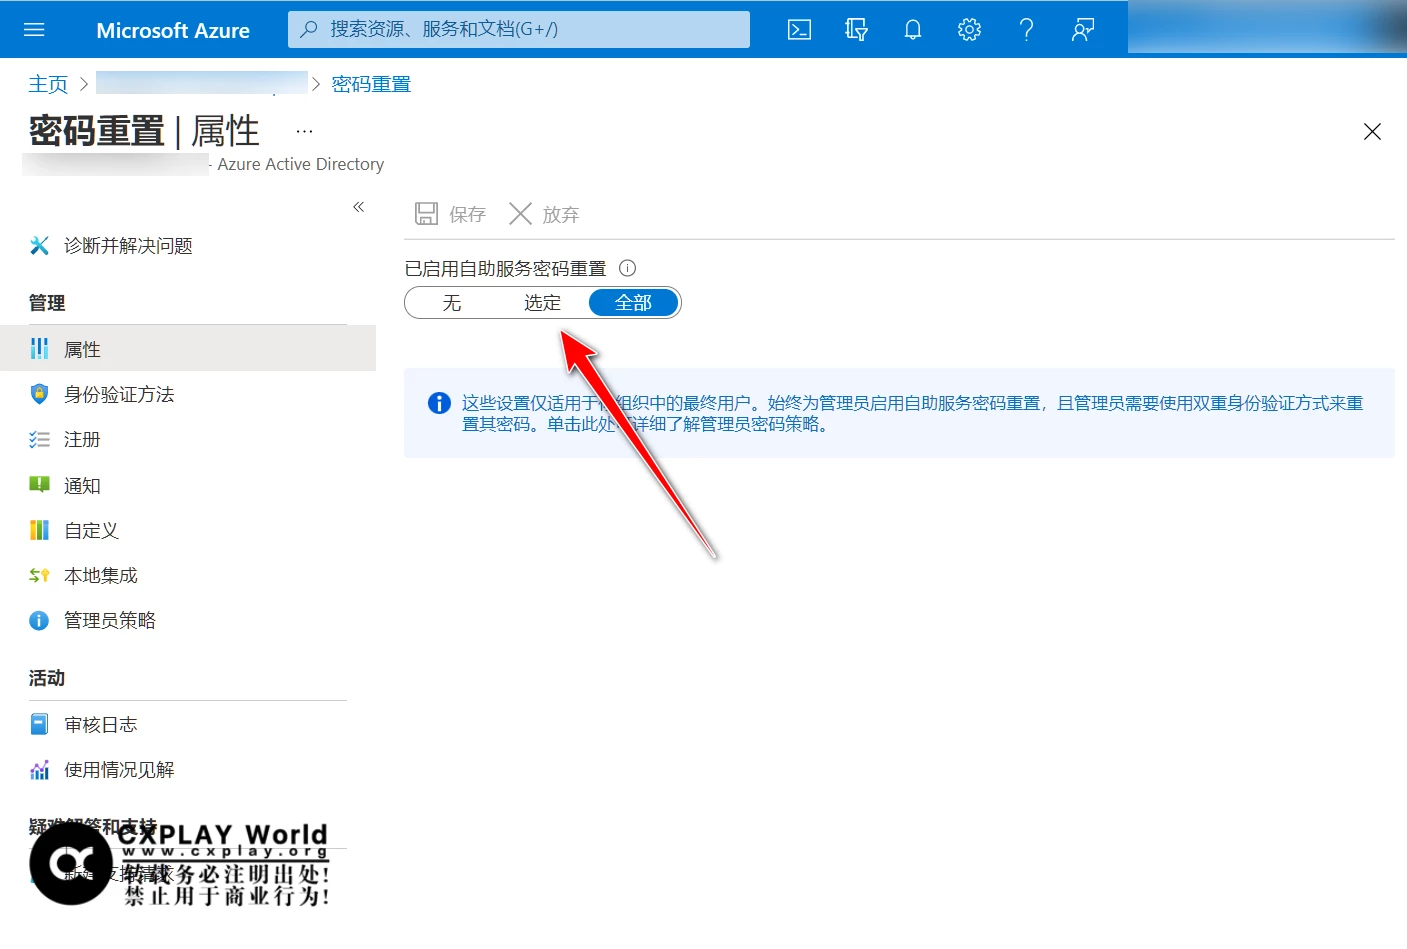Open portal settings gear
1407x949 pixels.
point(969,30)
